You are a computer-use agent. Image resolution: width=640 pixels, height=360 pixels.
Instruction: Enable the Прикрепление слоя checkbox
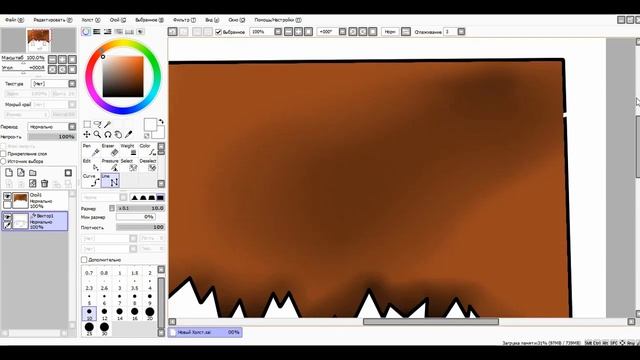pyautogui.click(x=4, y=153)
